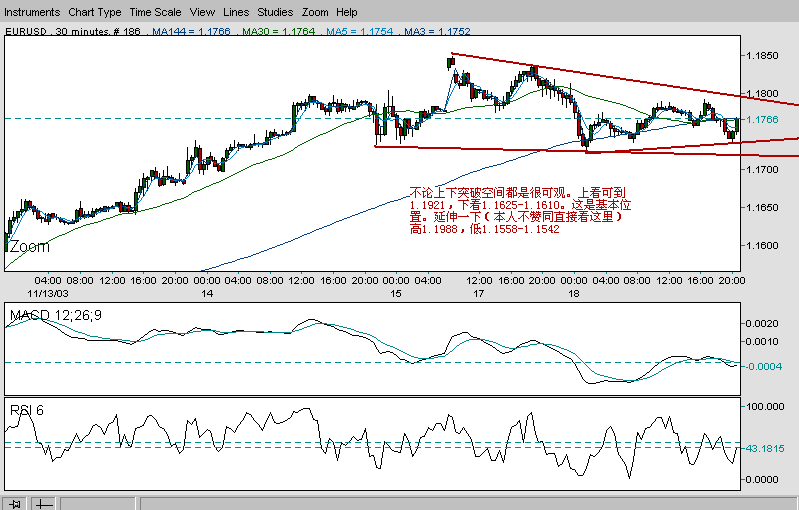Click the RSI 6 study label
This screenshot has width=799, height=510.
tap(26, 410)
